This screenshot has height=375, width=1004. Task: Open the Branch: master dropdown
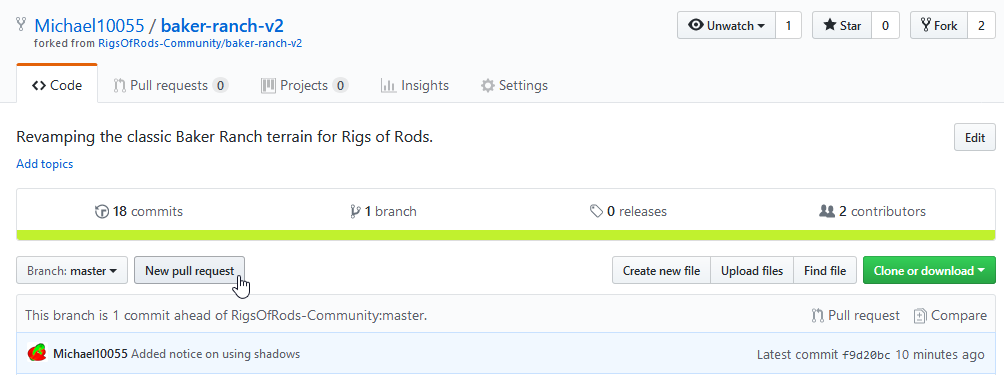click(72, 271)
